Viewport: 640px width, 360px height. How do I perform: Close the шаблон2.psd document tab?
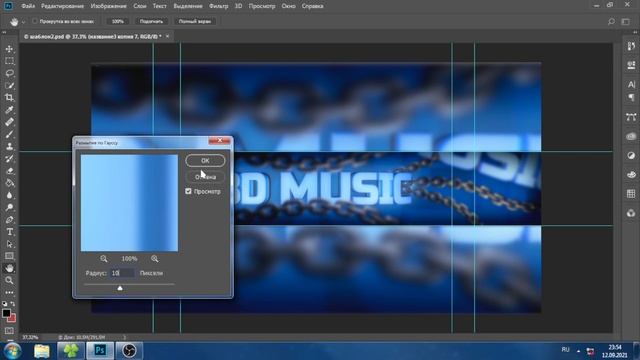pos(167,36)
